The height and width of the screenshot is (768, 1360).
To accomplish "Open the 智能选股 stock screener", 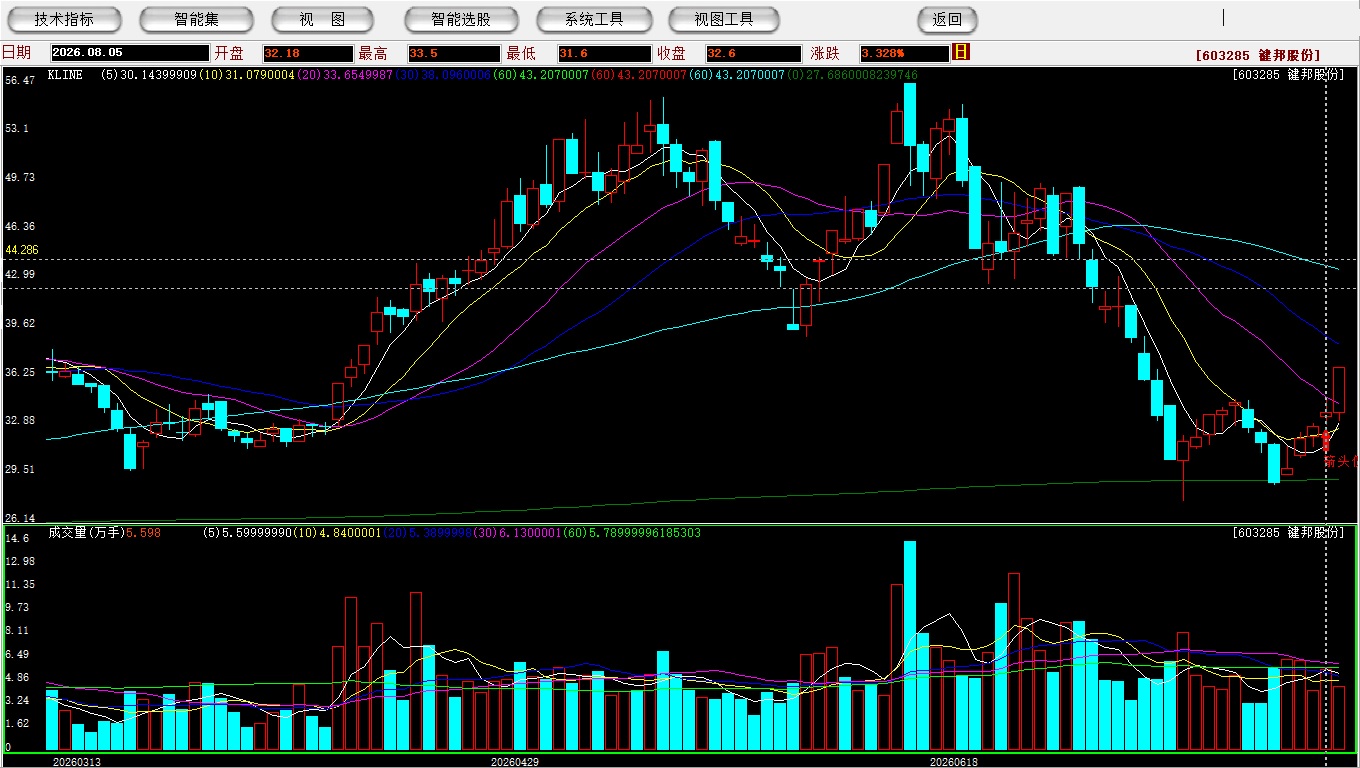I will point(461,19).
